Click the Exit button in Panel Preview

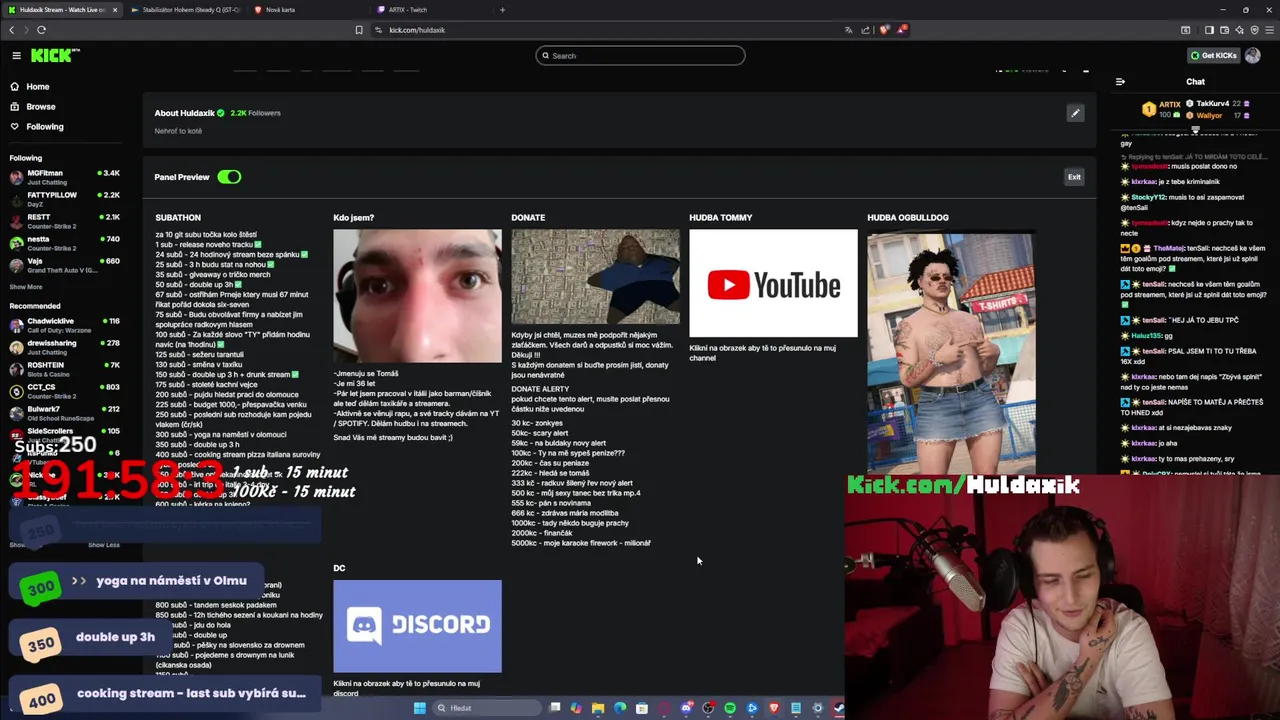tap(1074, 177)
